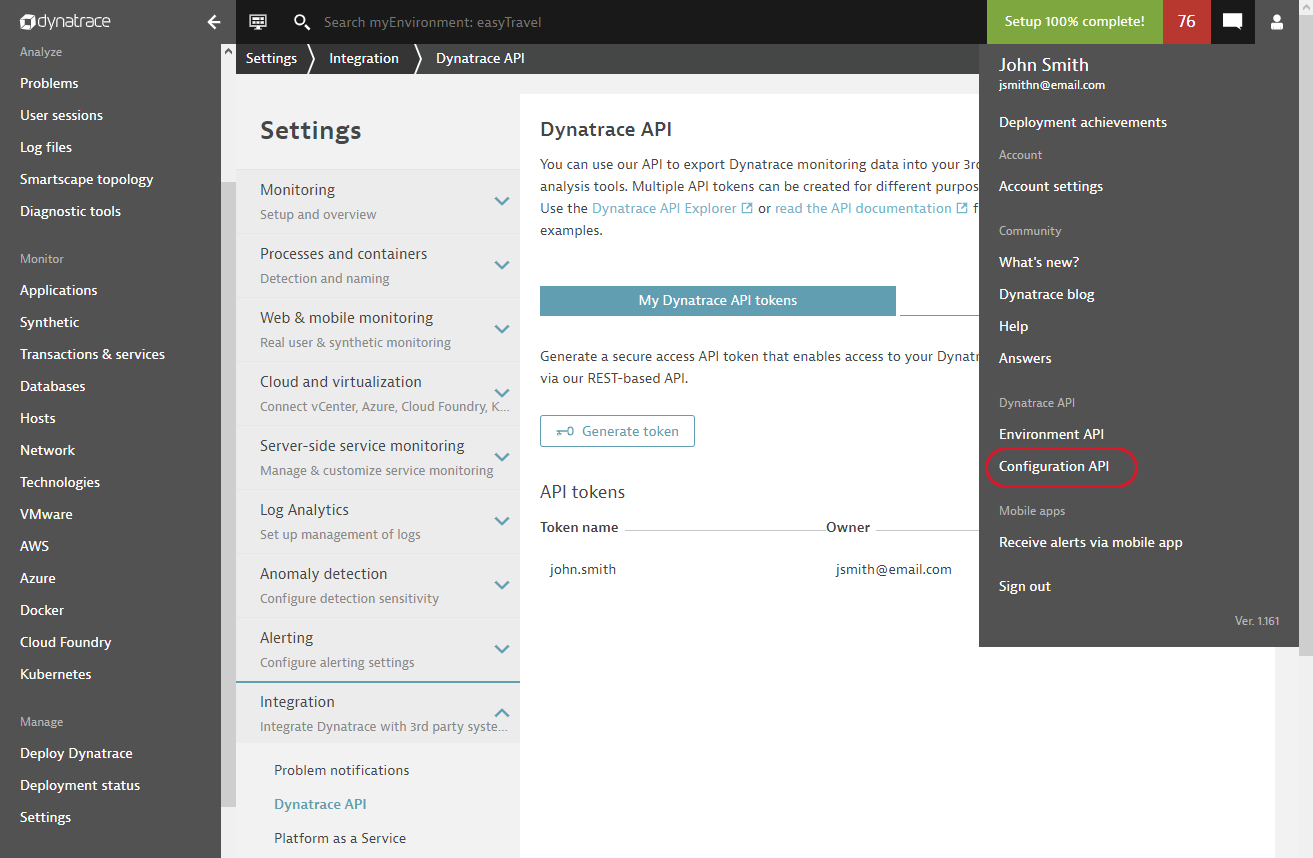1313x858 pixels.
Task: Open the user profile icon
Action: tap(1277, 21)
